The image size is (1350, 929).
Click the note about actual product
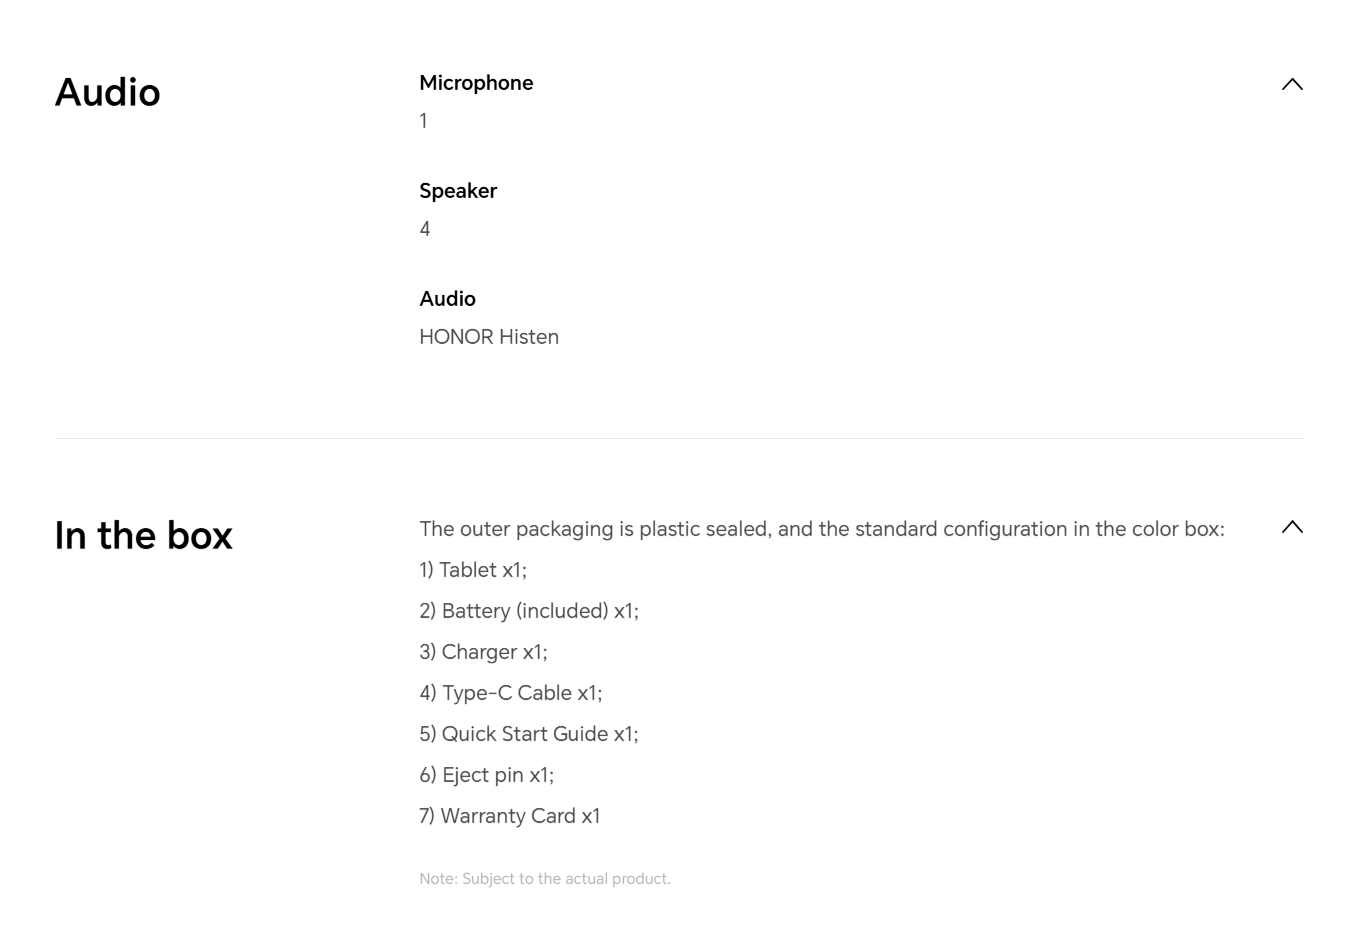545,879
